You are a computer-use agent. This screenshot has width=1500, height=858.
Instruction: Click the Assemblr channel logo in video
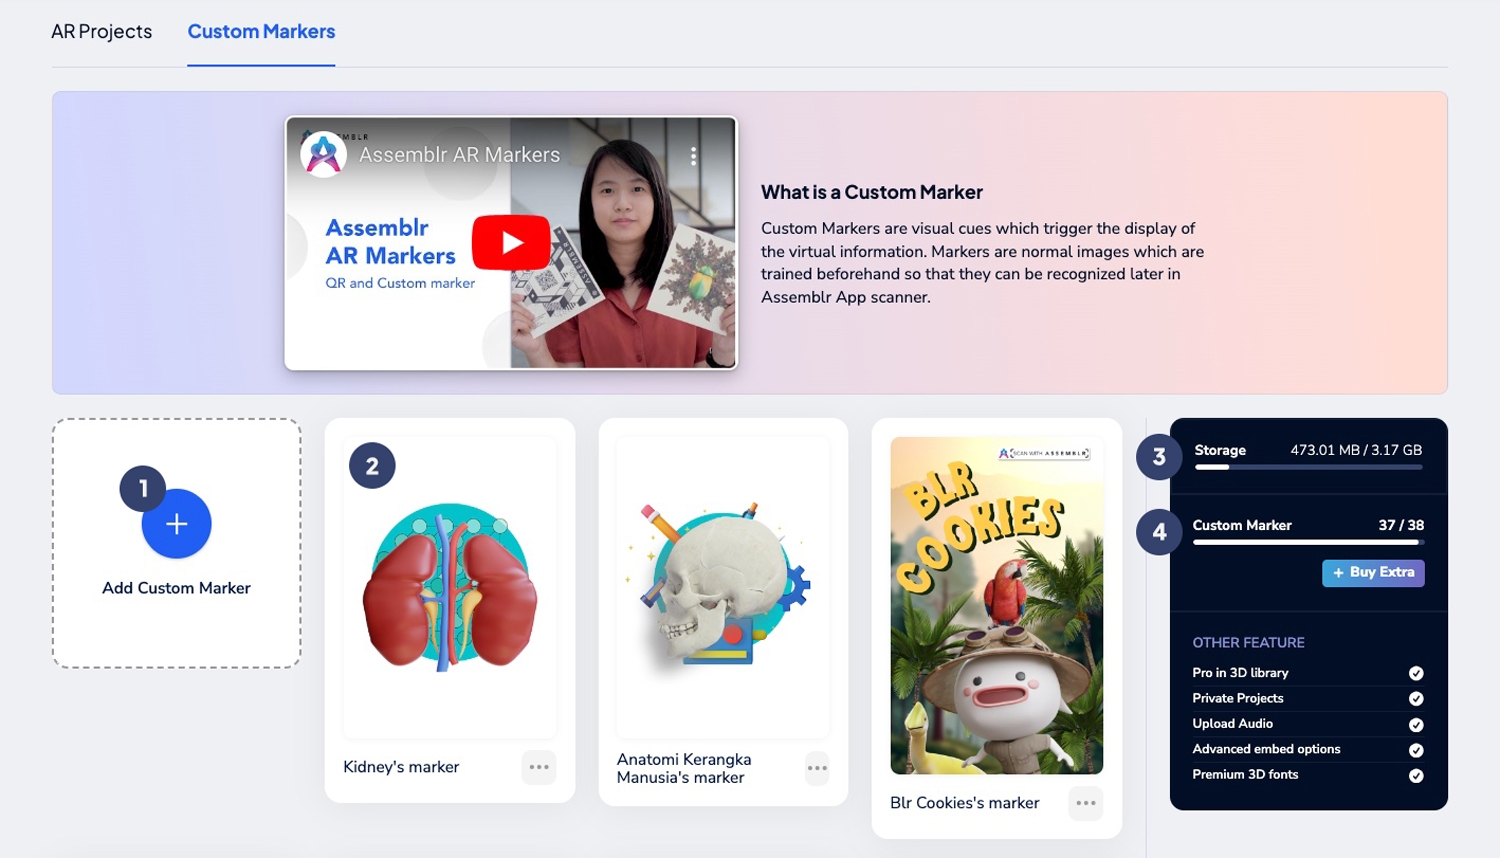pyautogui.click(x=323, y=154)
